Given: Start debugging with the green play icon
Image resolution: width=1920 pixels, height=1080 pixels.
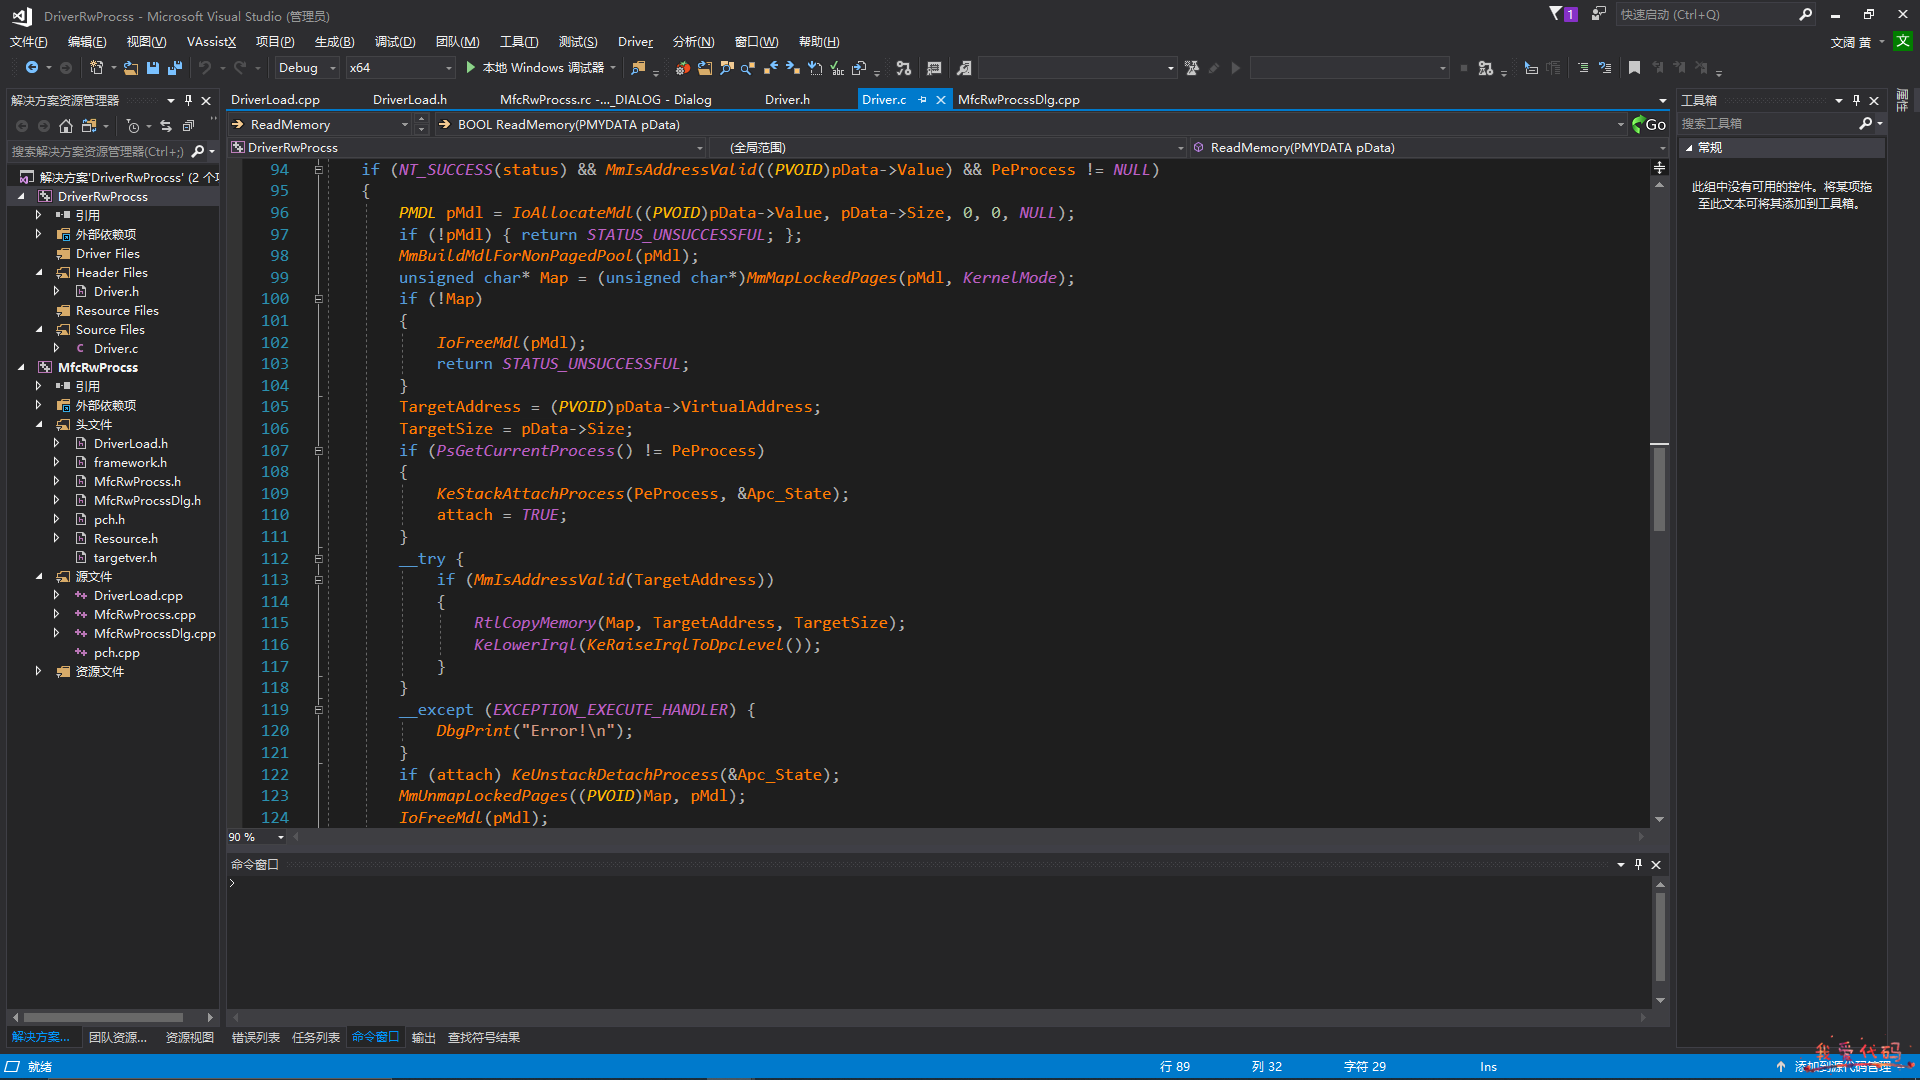Looking at the screenshot, I should pos(470,68).
